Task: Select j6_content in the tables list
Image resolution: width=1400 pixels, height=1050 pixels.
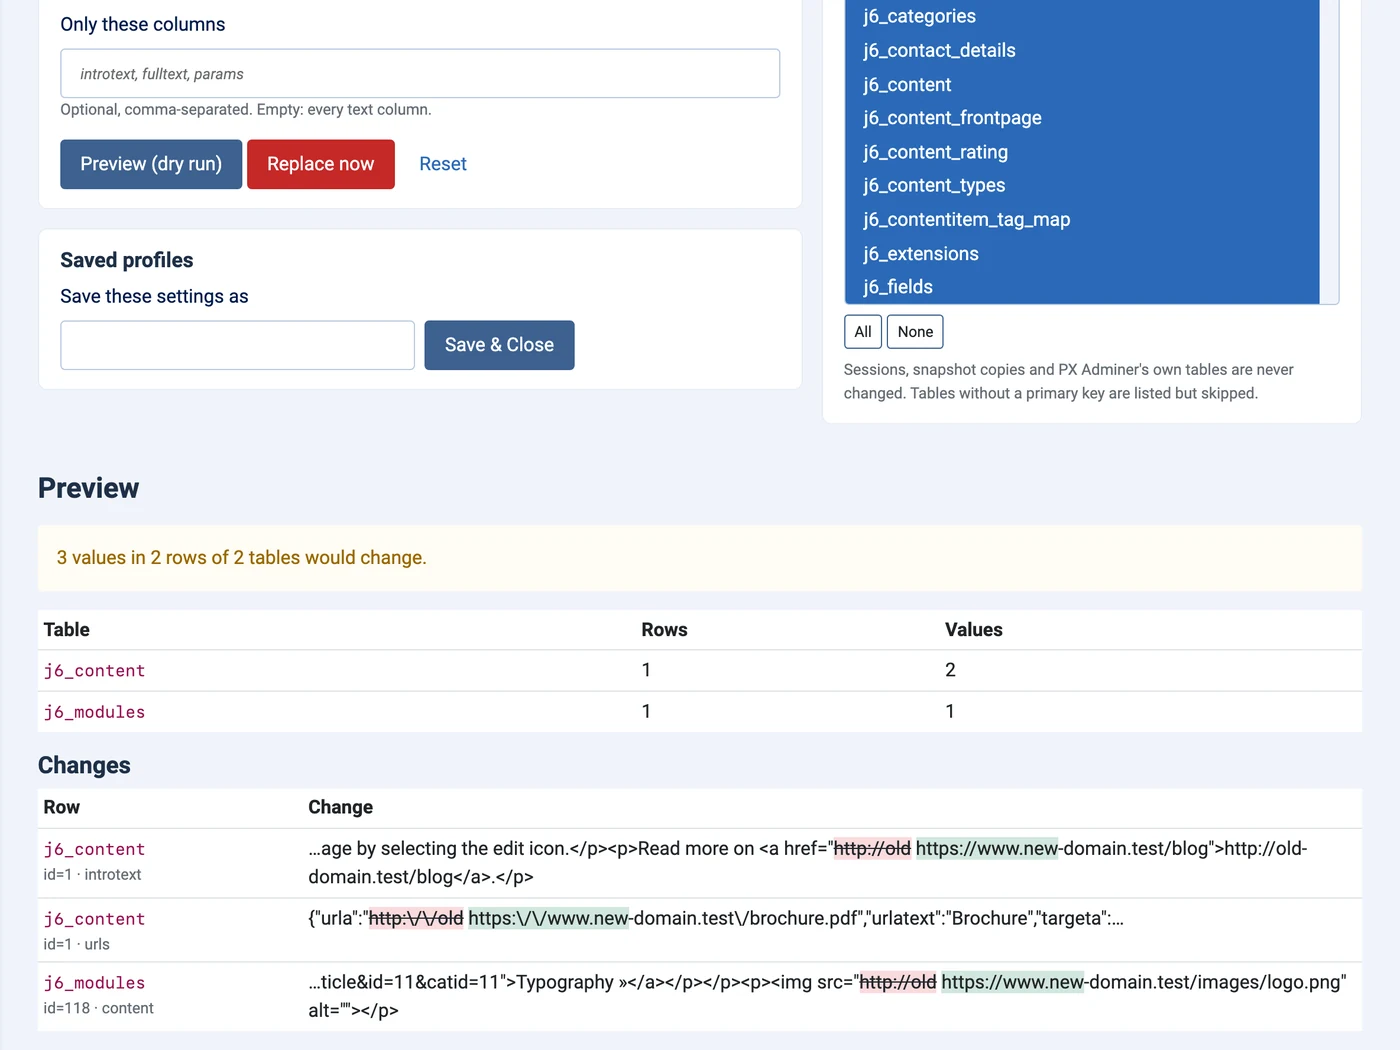Action: [x=1081, y=85]
